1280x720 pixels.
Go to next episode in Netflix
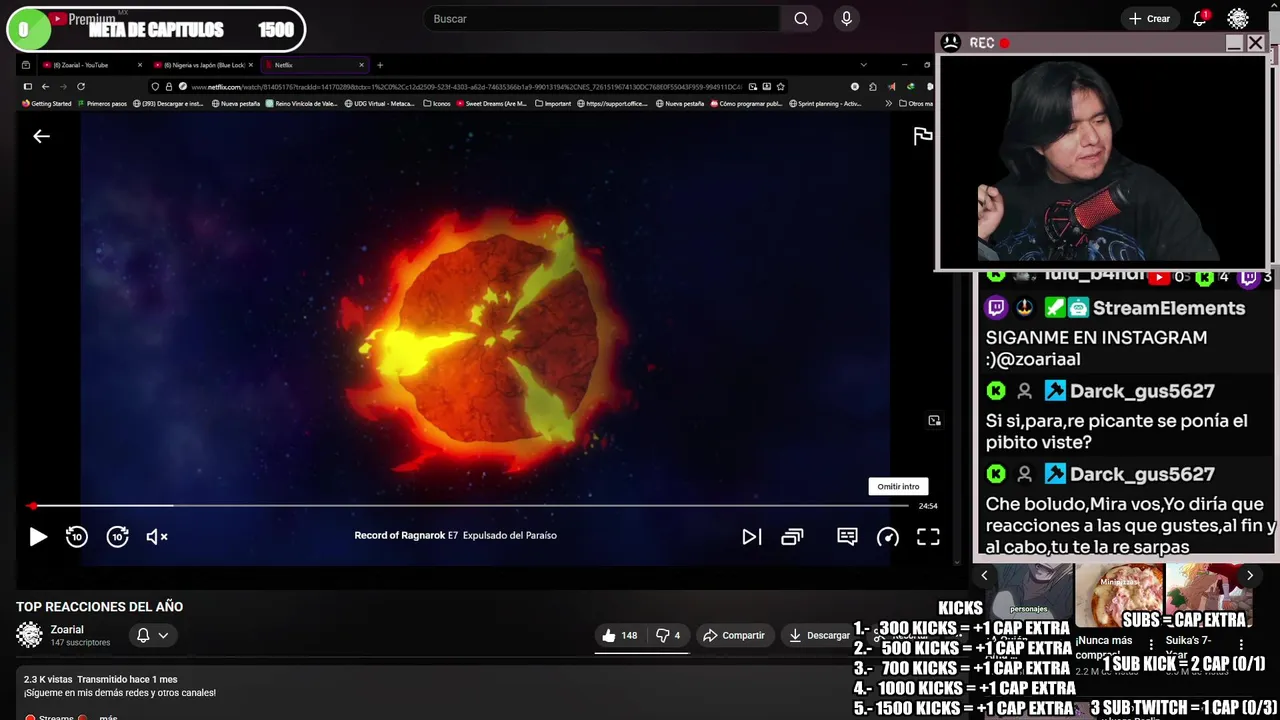coord(752,537)
